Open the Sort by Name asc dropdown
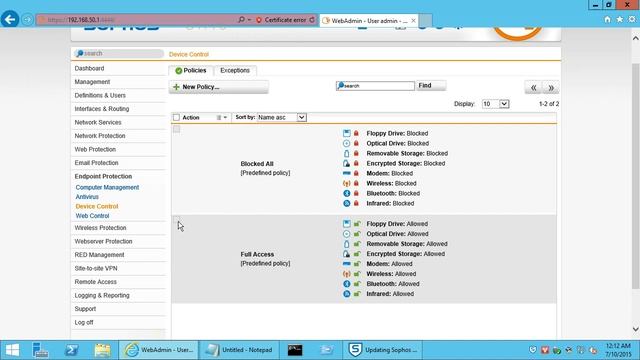Screen dimensions: 640x360 tap(282, 118)
